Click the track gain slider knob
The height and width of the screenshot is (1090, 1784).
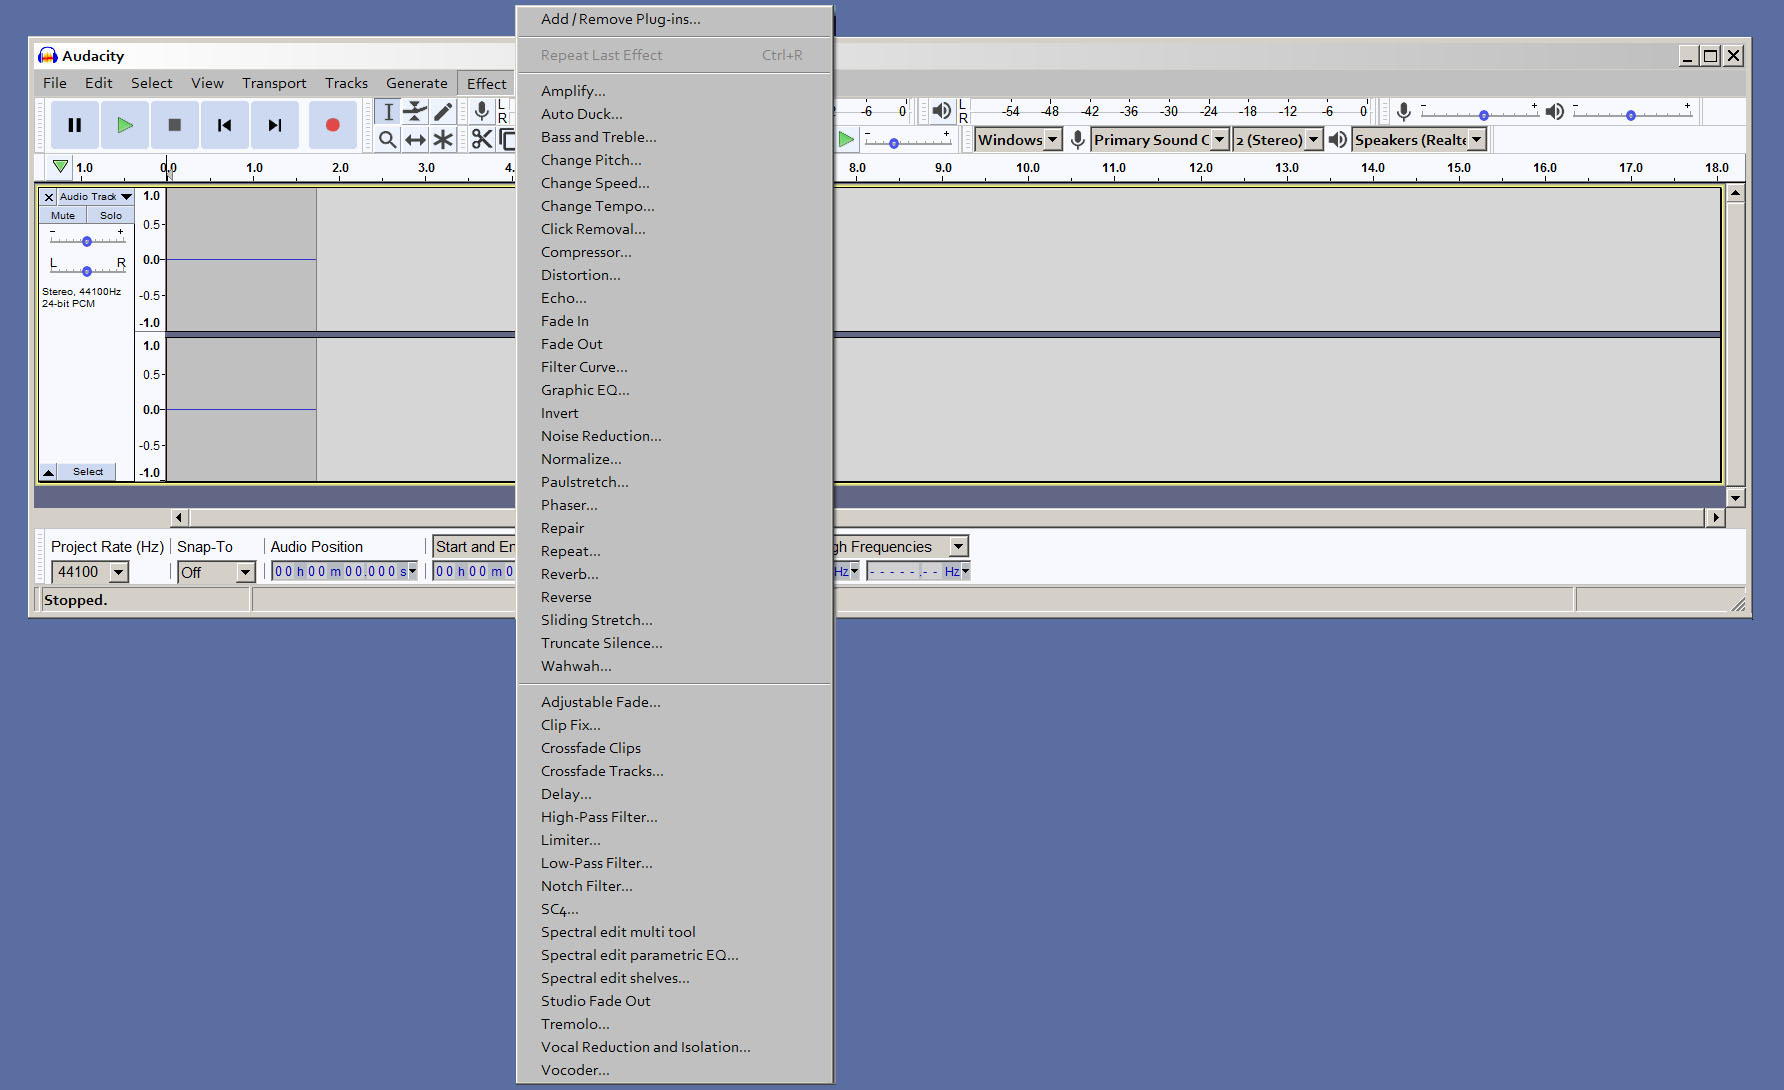click(x=87, y=241)
